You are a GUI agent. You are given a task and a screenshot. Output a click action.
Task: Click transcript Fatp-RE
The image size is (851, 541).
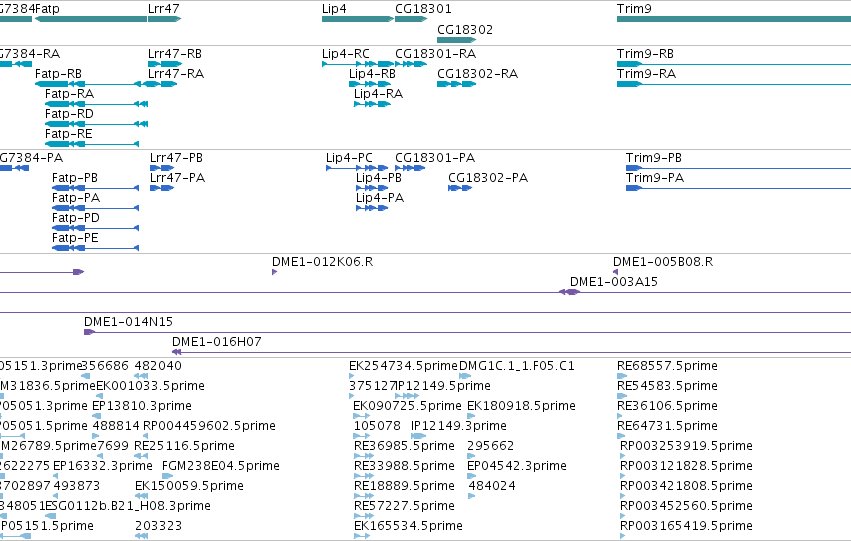point(69,134)
